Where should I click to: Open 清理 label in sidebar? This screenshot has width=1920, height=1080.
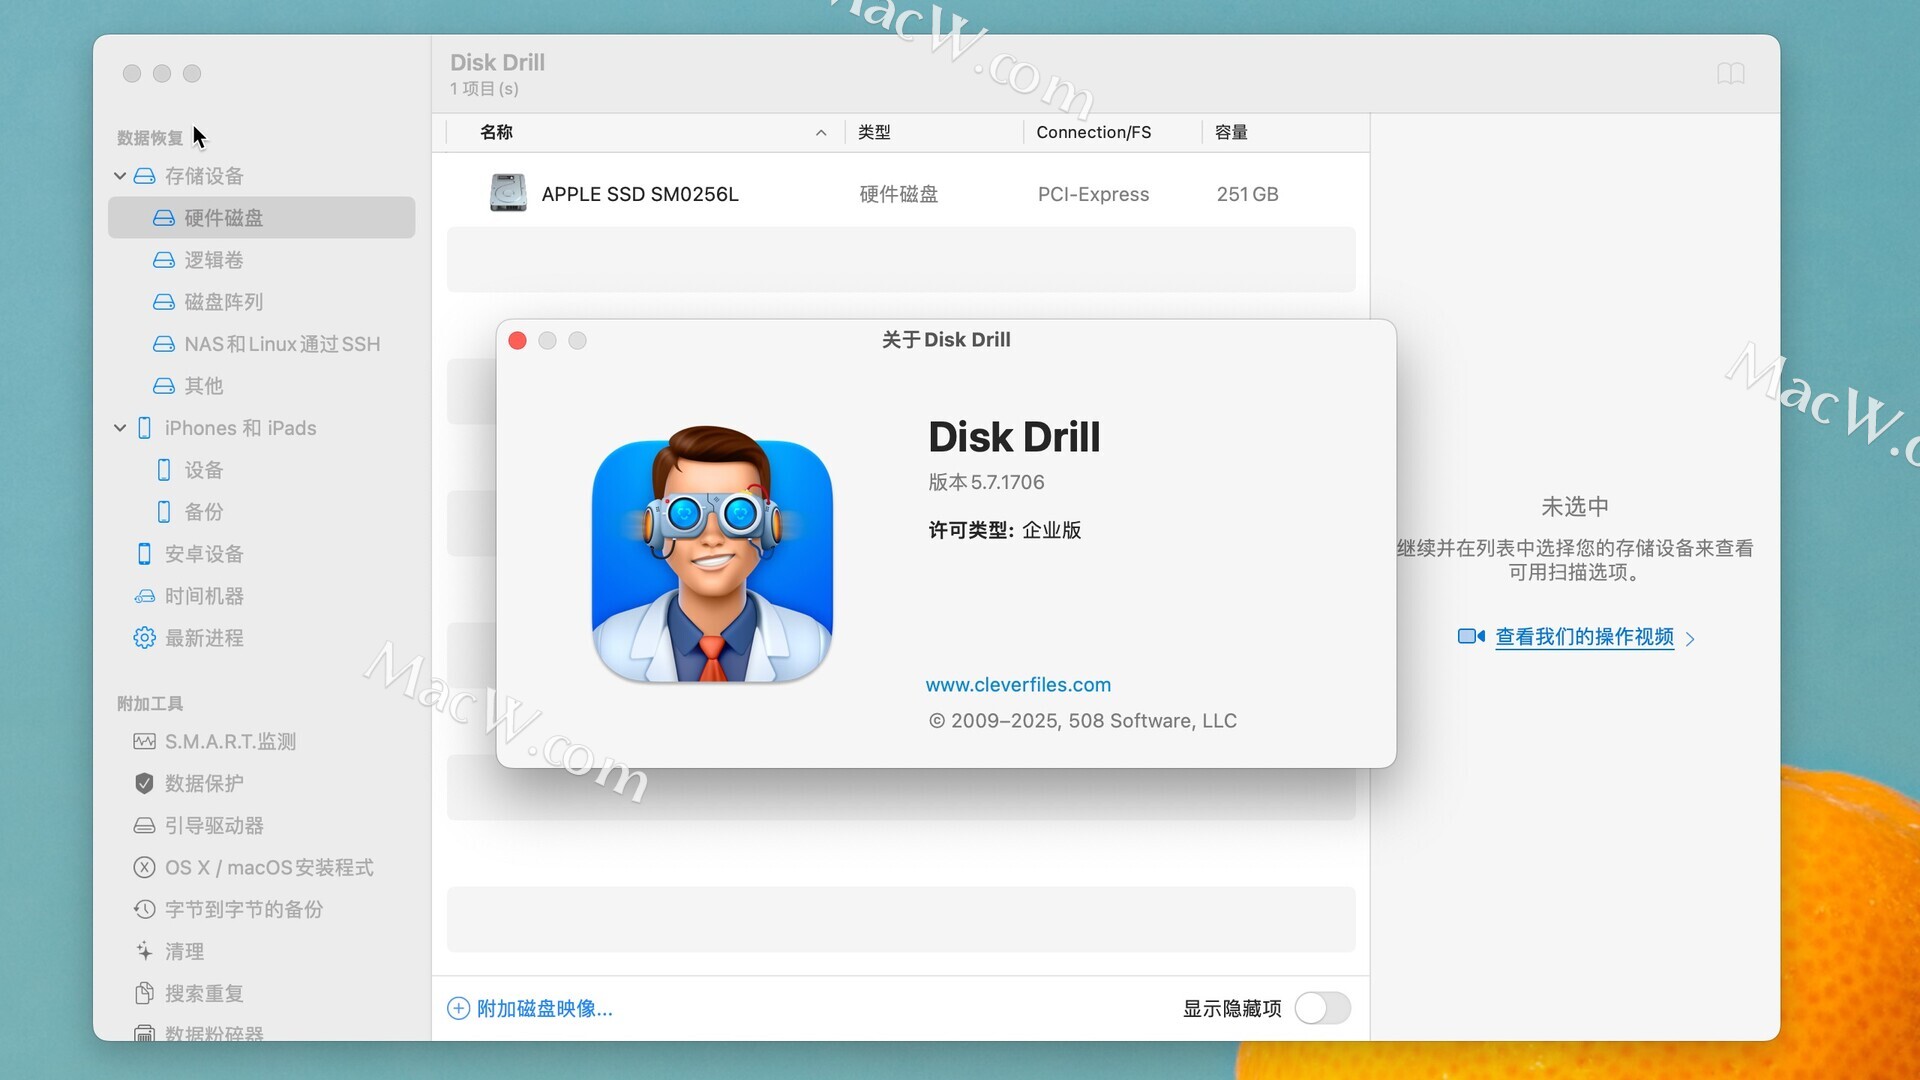click(184, 951)
